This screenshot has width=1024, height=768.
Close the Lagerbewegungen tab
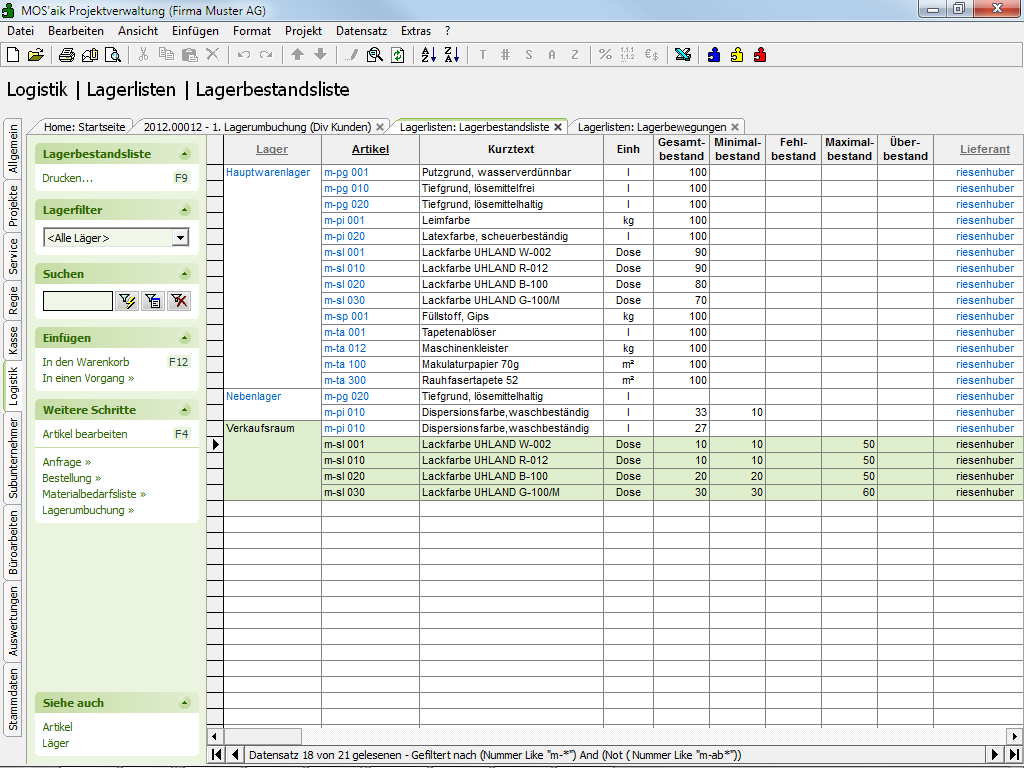(735, 127)
